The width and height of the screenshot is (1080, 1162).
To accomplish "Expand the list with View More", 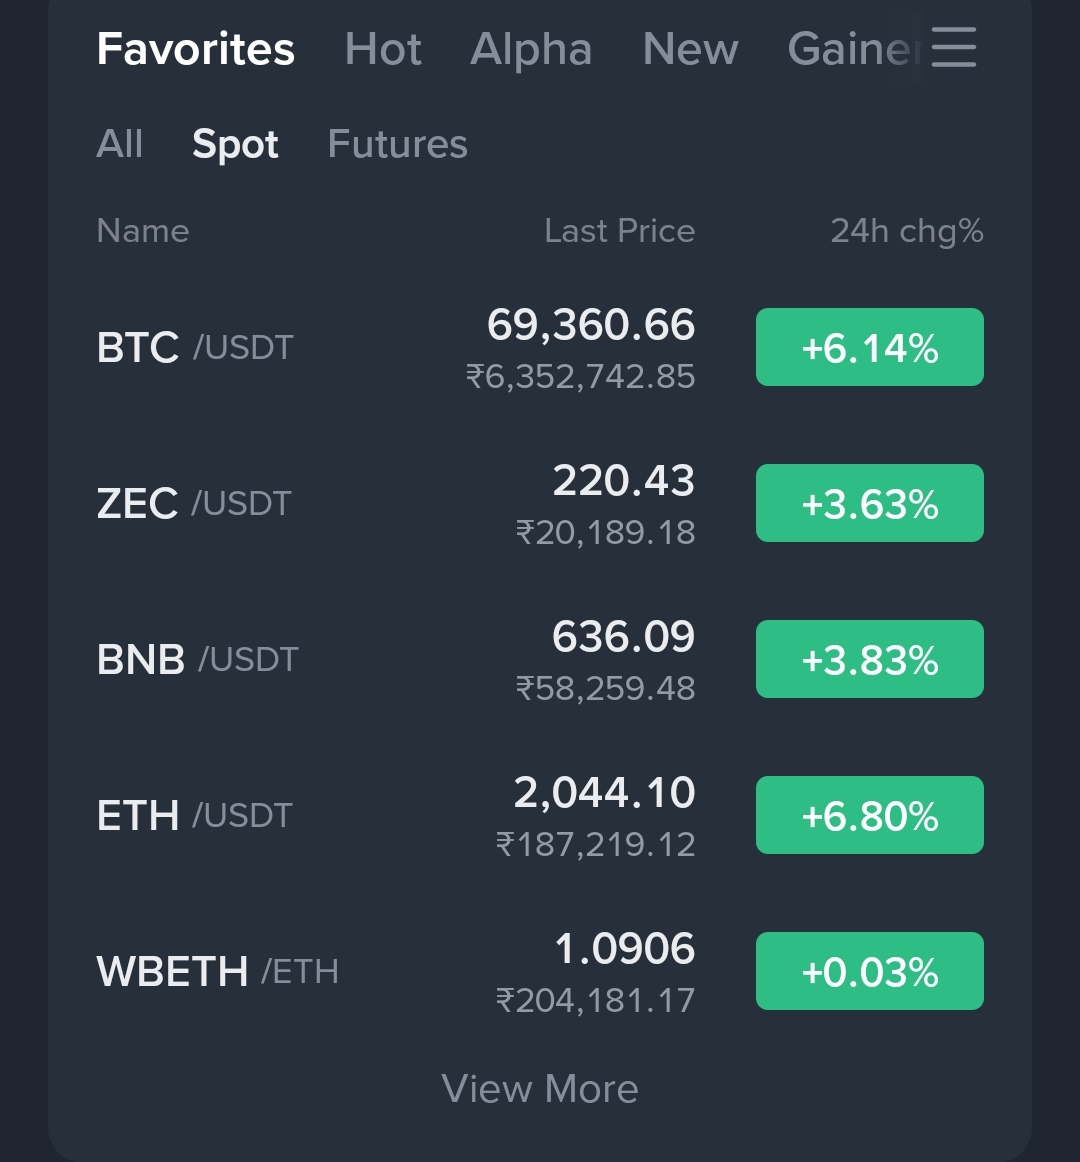I will pyautogui.click(x=540, y=1089).
